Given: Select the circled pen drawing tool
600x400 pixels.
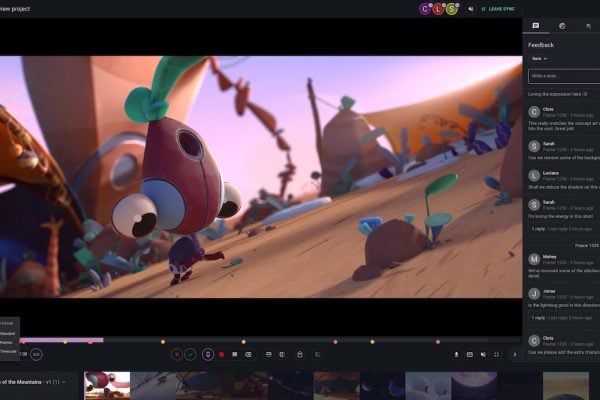Looking at the screenshot, I should click(208, 355).
